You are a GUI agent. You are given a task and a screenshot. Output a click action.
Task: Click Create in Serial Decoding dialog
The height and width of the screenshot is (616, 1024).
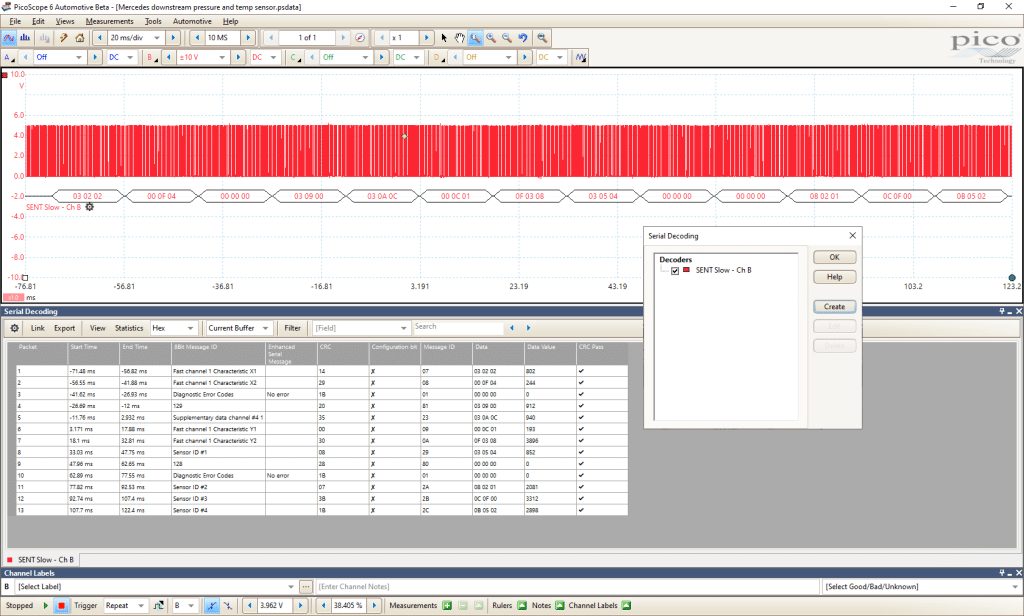[835, 306]
